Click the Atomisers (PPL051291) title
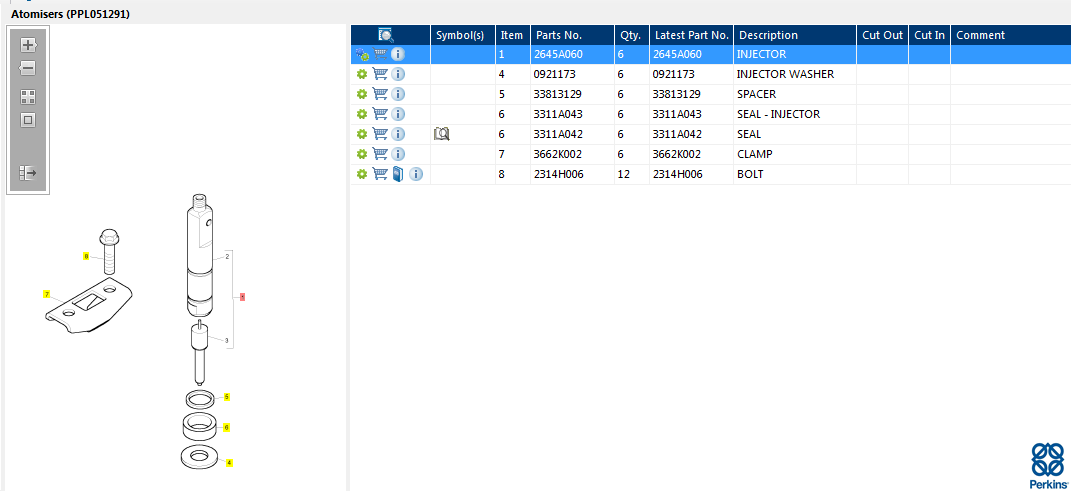This screenshot has height=491, width=1071. [70, 13]
